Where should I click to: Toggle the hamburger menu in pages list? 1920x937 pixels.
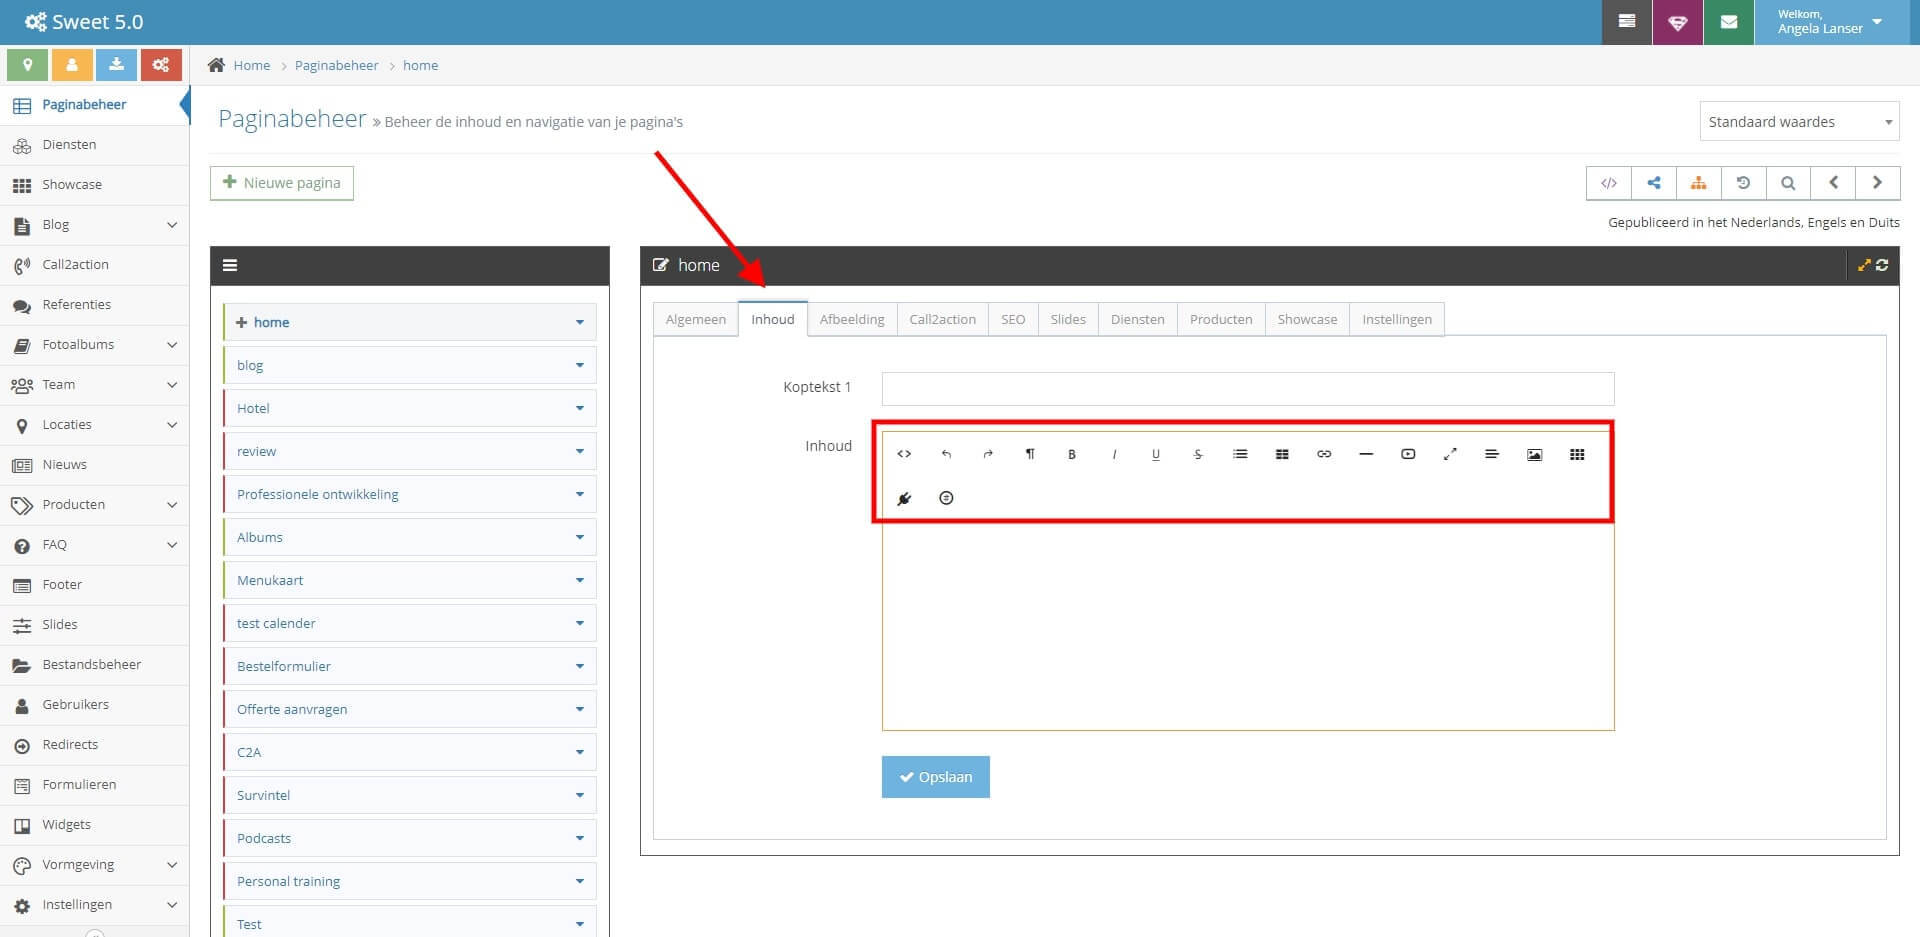point(230,265)
